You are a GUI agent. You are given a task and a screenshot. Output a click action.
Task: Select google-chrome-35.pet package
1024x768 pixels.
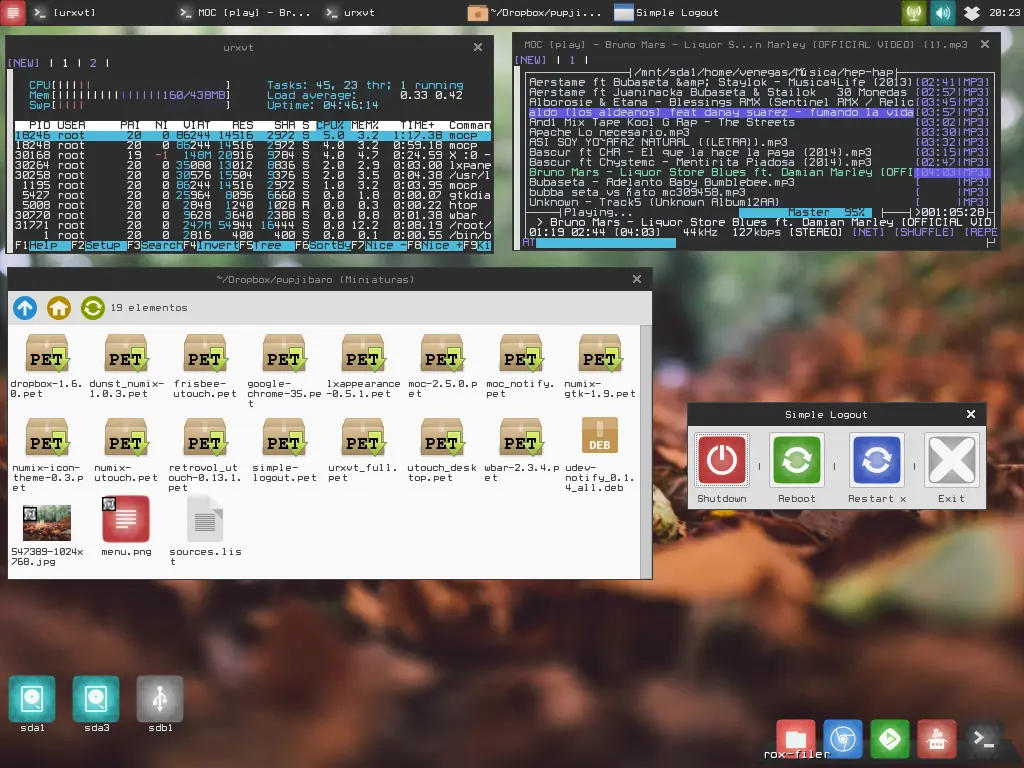284,370
